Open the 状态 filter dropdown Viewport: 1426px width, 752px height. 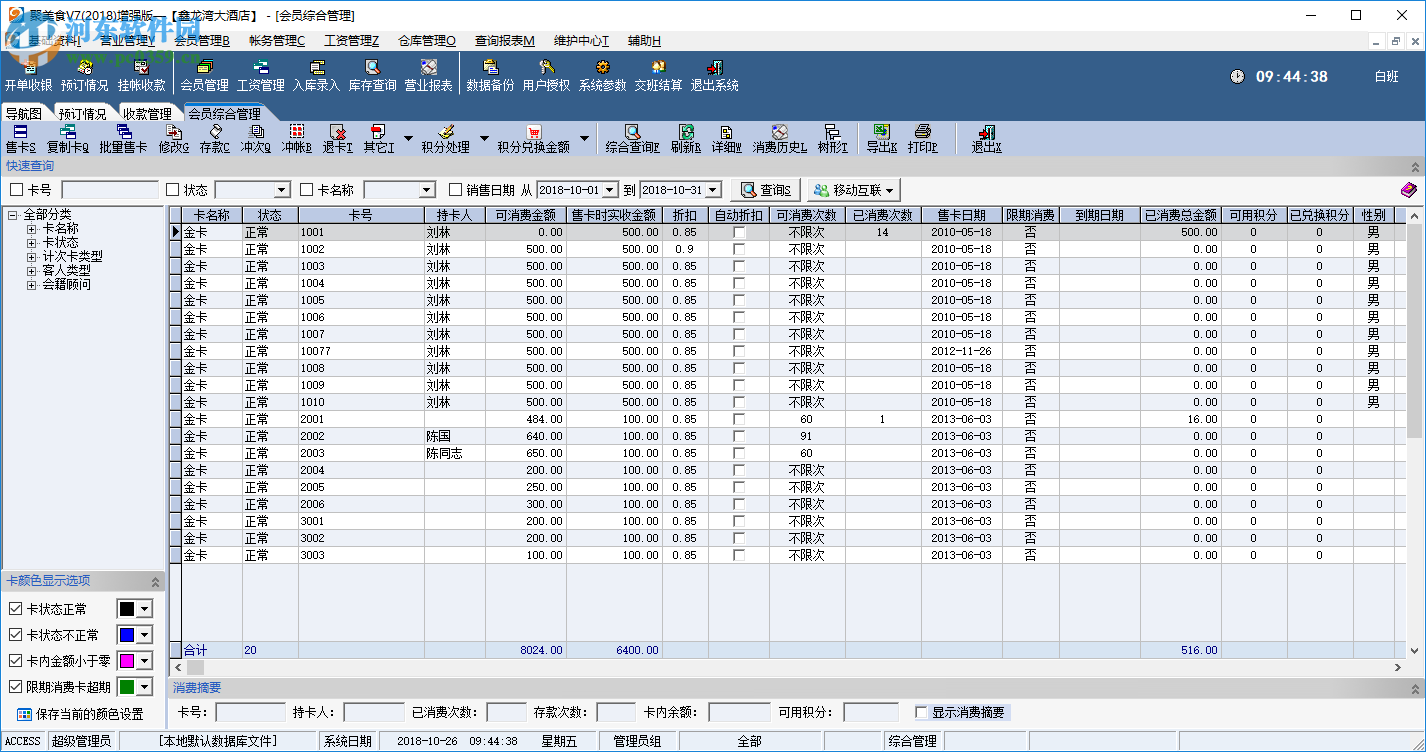[x=281, y=190]
